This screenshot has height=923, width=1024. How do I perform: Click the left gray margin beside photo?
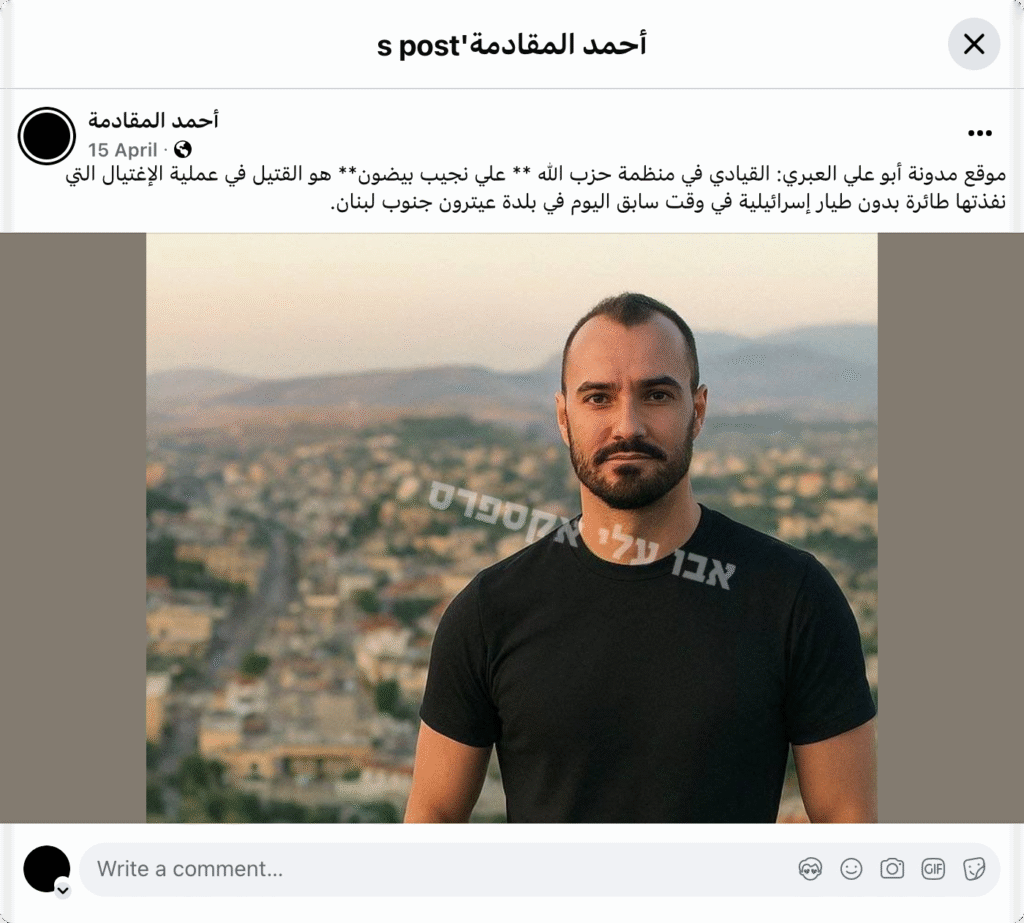coord(73,528)
